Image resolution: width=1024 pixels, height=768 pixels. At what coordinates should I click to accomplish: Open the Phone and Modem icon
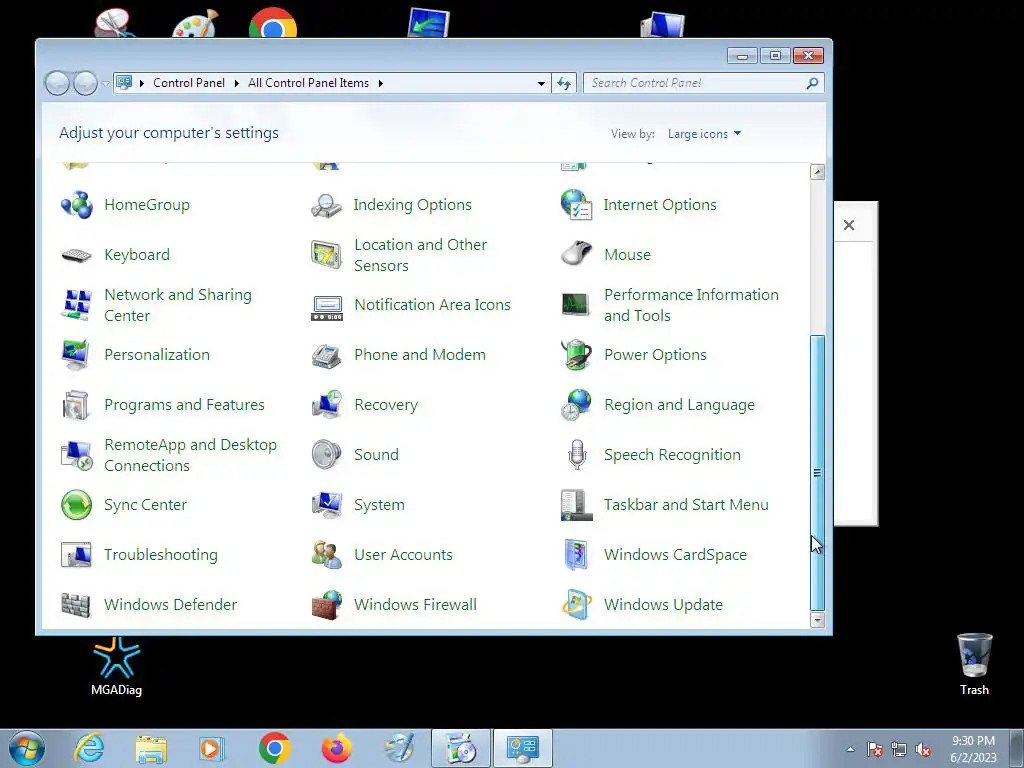(327, 356)
